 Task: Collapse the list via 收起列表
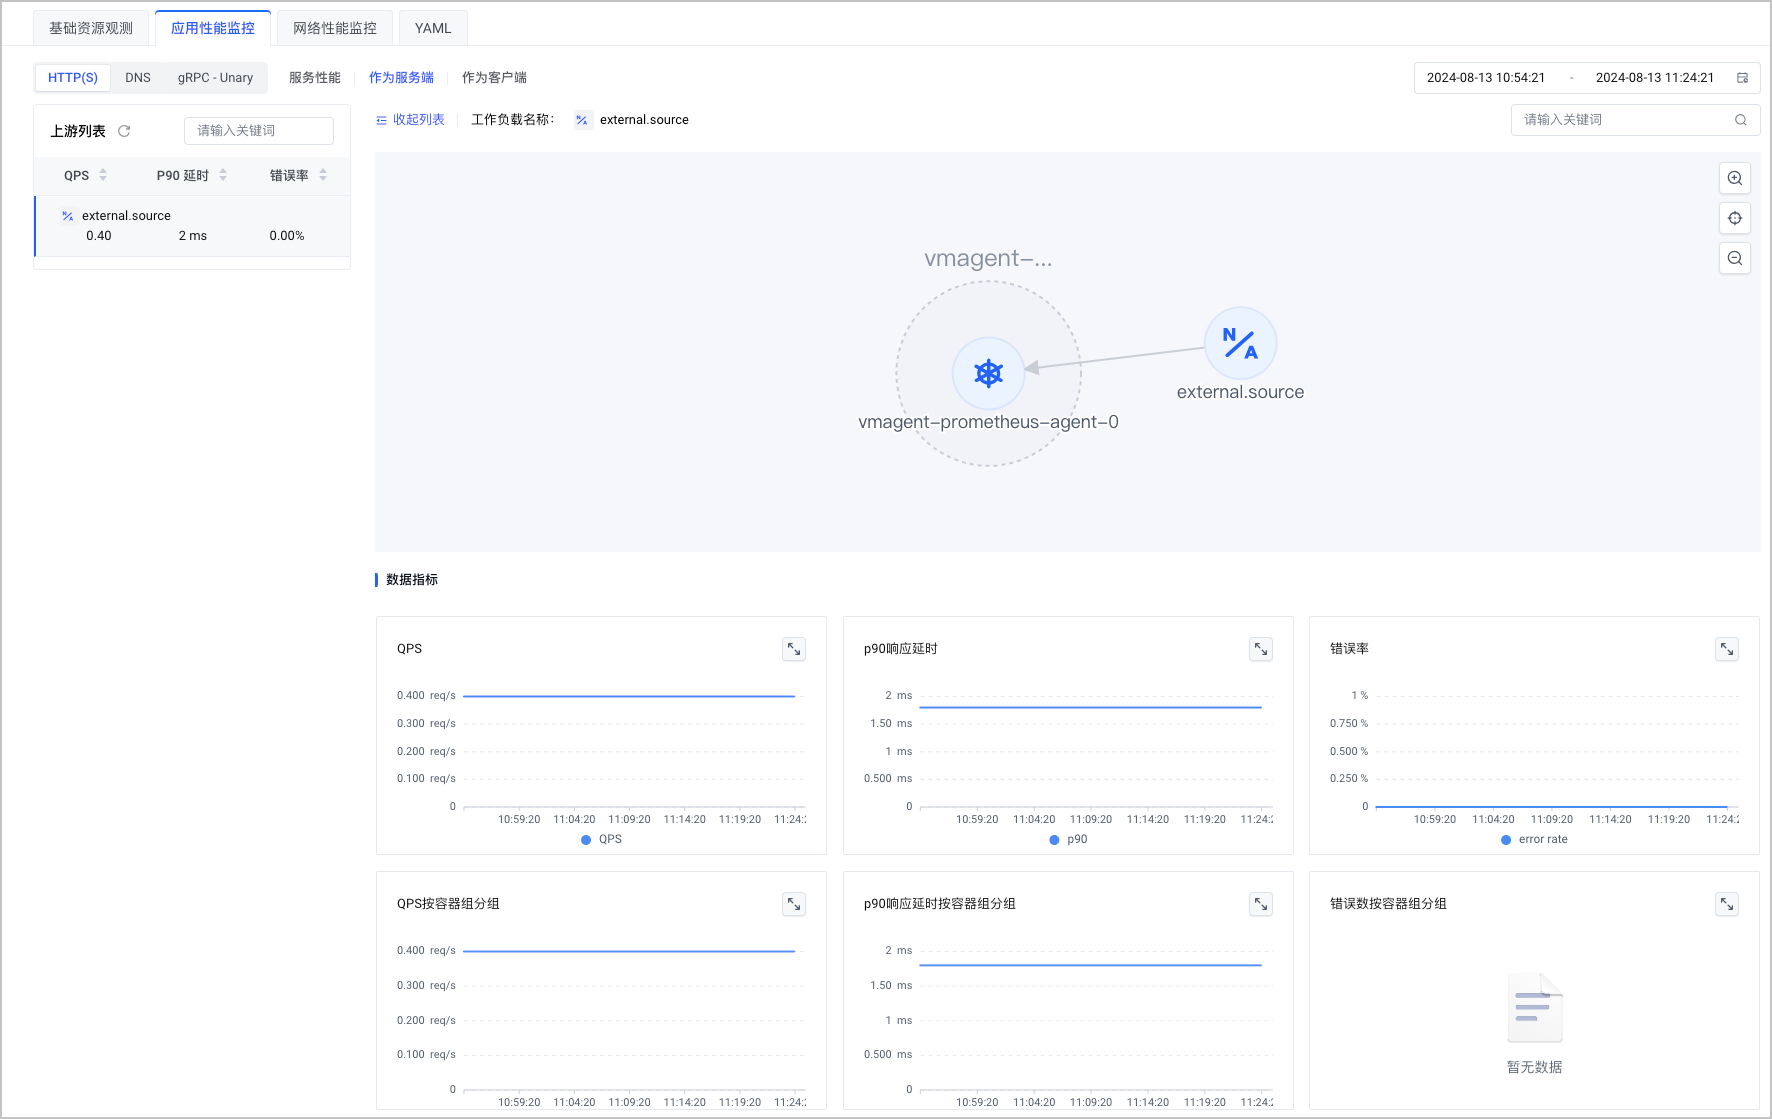410,120
